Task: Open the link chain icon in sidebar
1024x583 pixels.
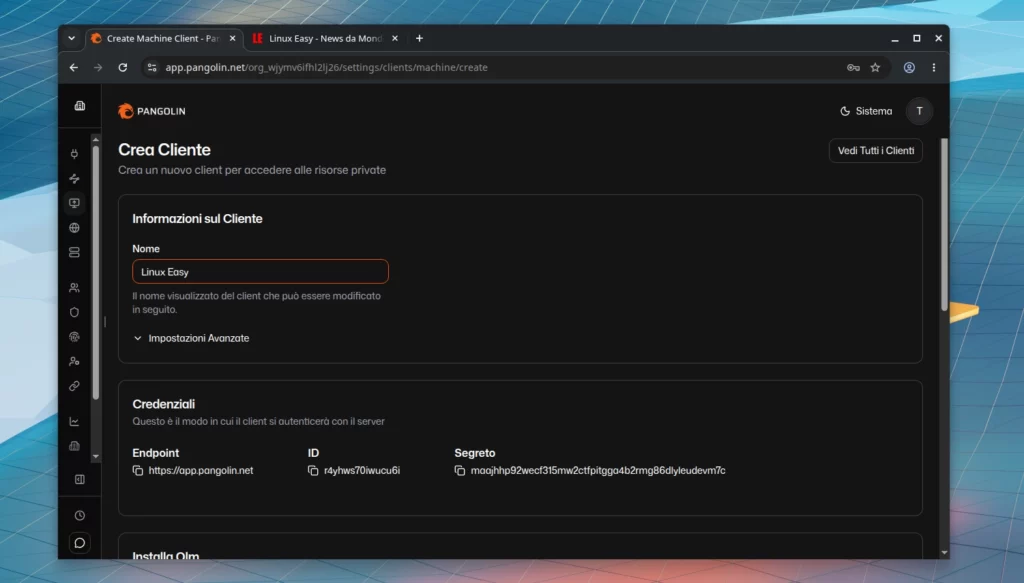Action: [74, 386]
